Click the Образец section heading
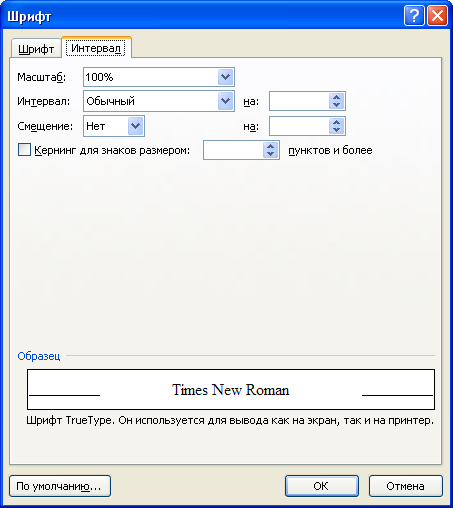 [39, 356]
